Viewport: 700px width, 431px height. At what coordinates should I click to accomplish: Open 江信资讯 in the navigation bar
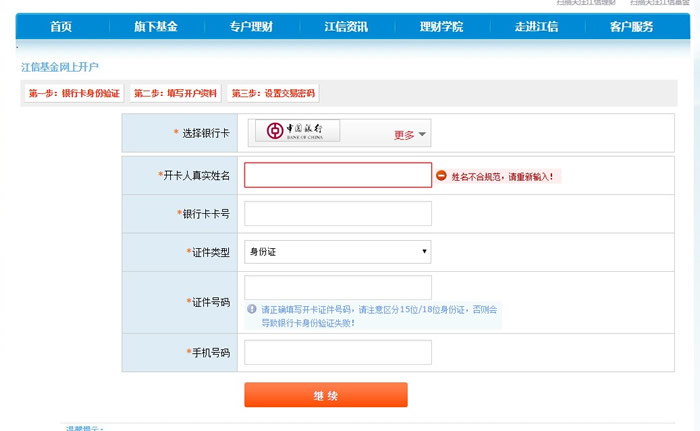(346, 27)
